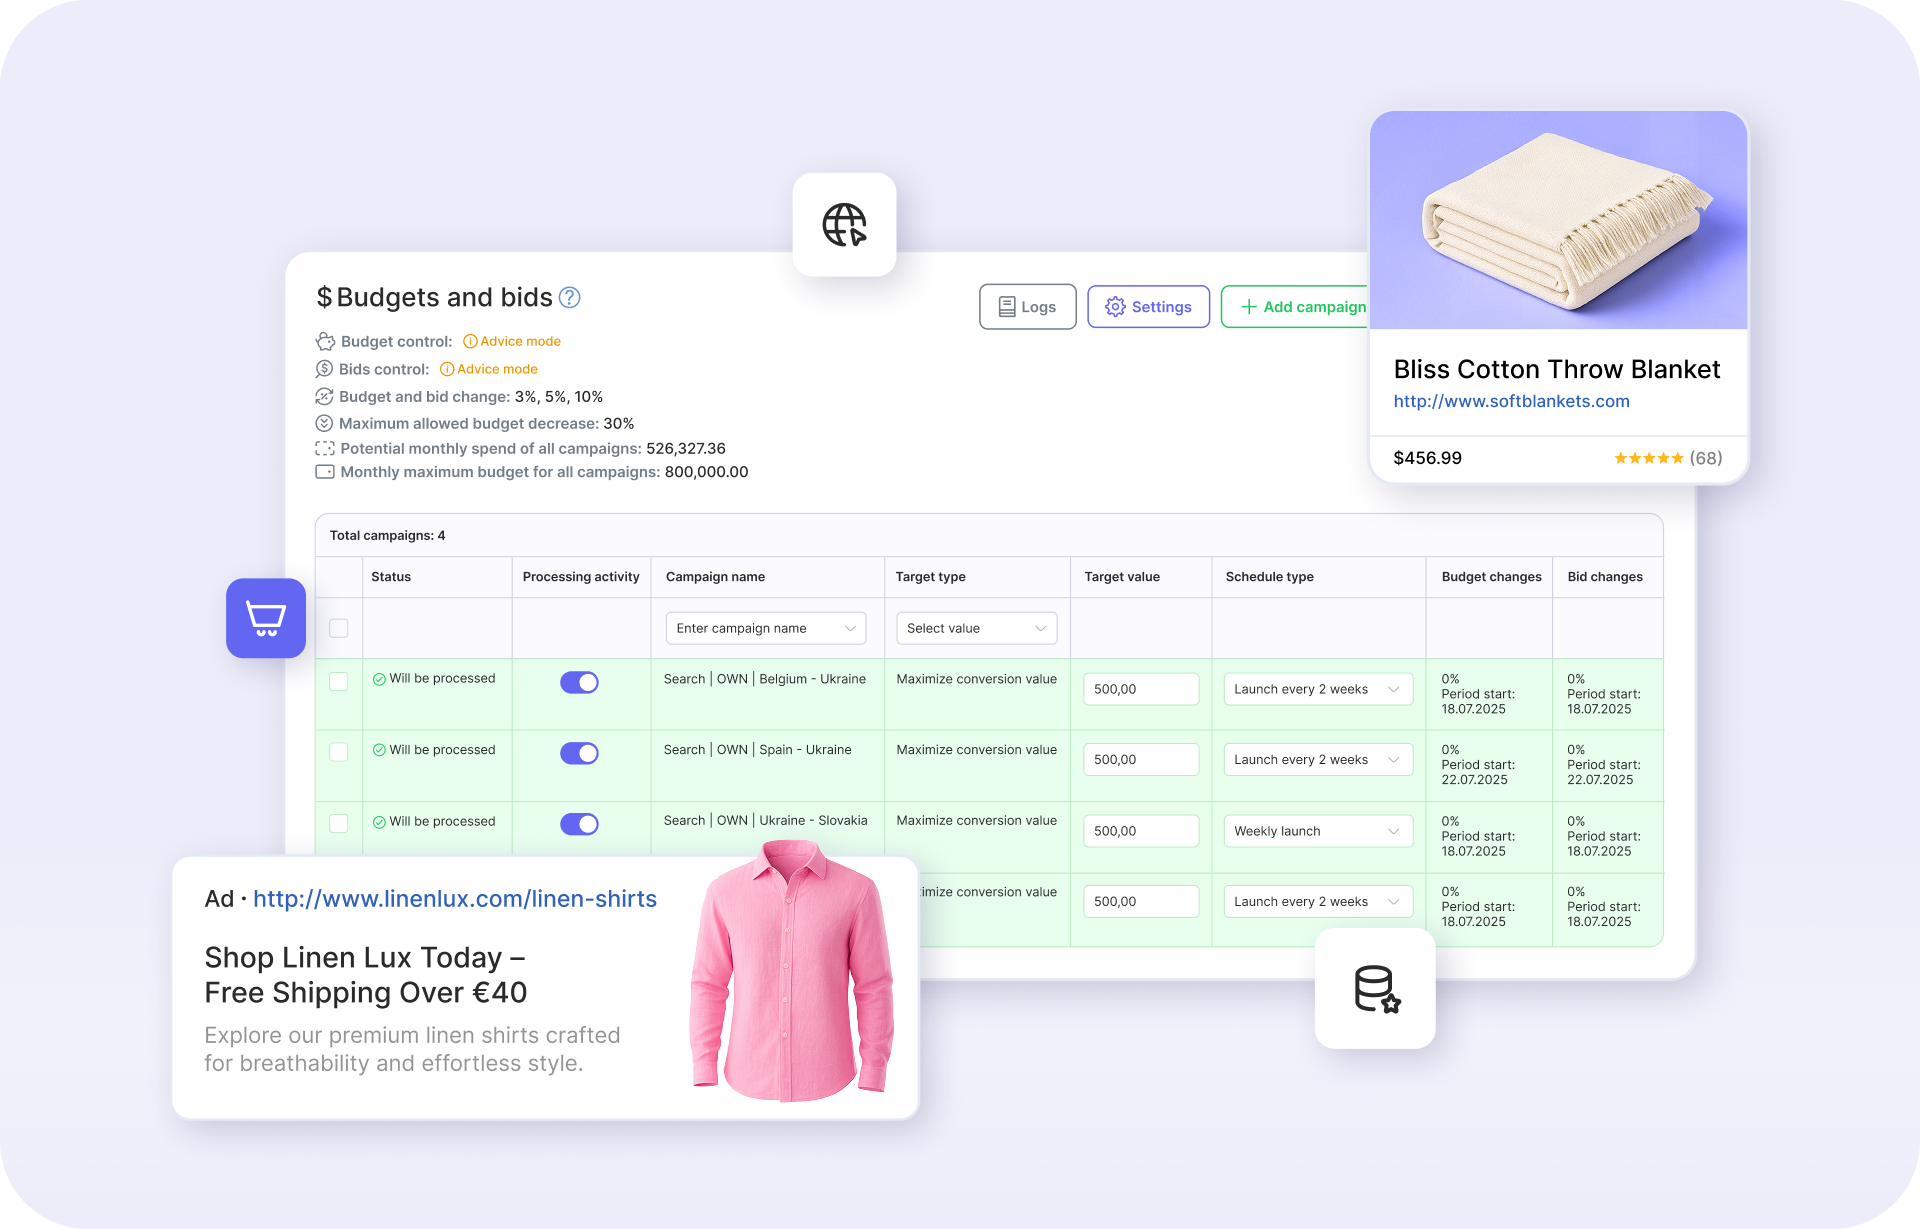Click the database with star icon tile

[x=1375, y=988]
